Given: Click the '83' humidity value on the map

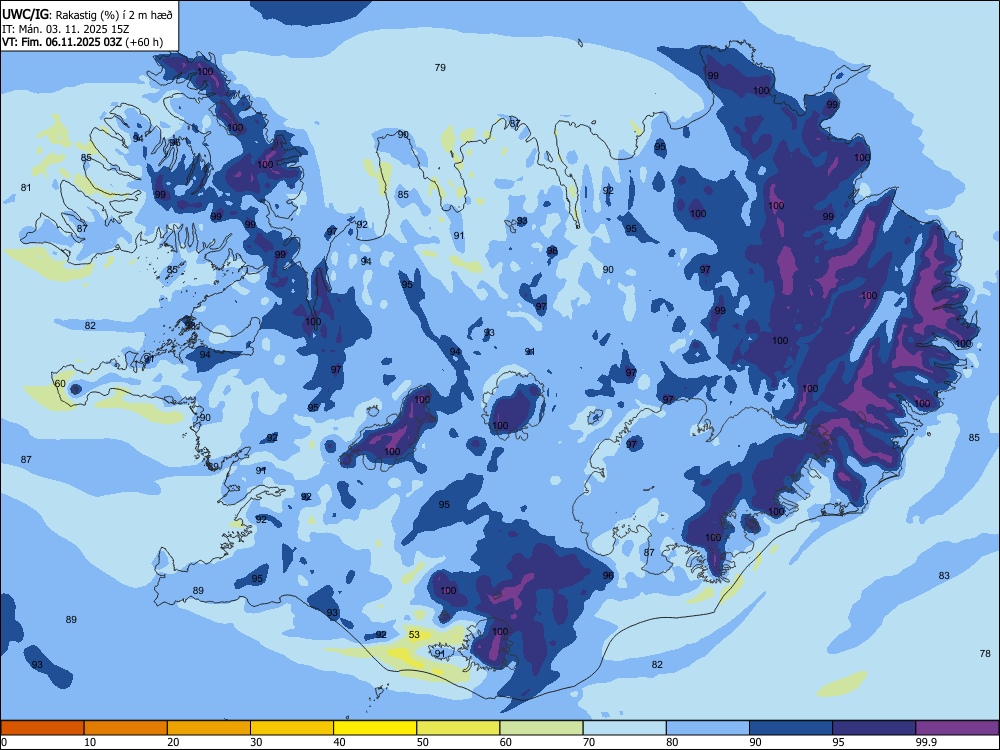Looking at the screenshot, I should pos(944,575).
